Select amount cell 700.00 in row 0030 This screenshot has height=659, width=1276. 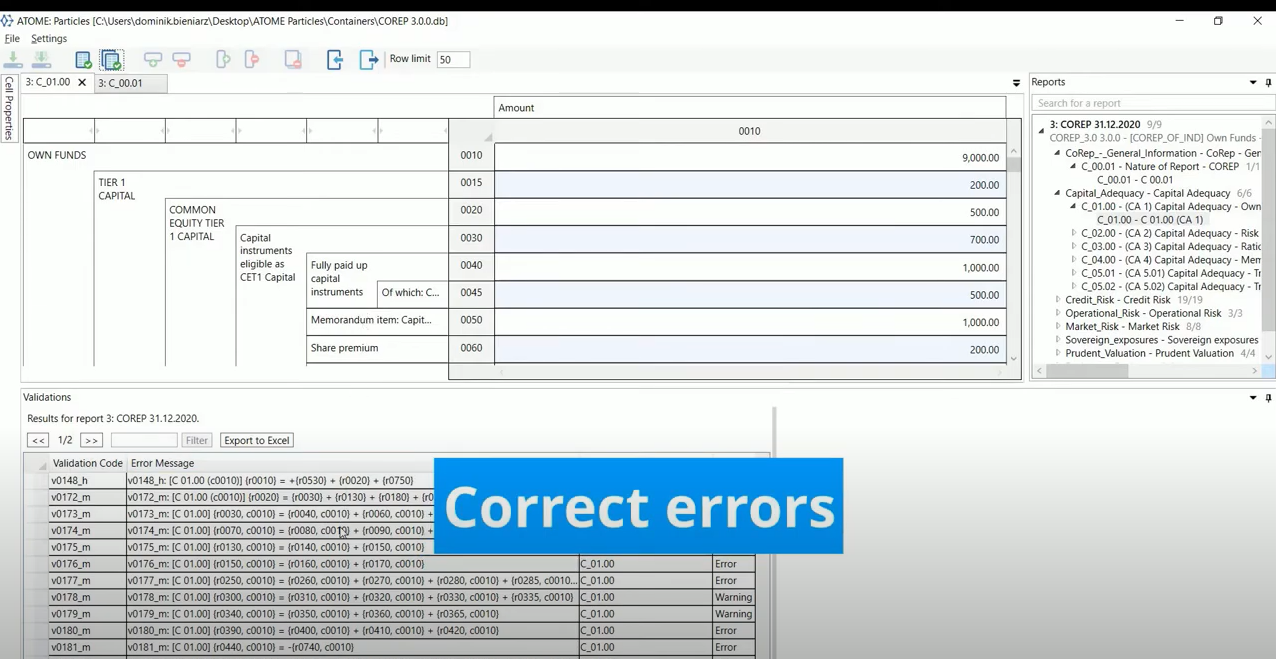coord(750,239)
